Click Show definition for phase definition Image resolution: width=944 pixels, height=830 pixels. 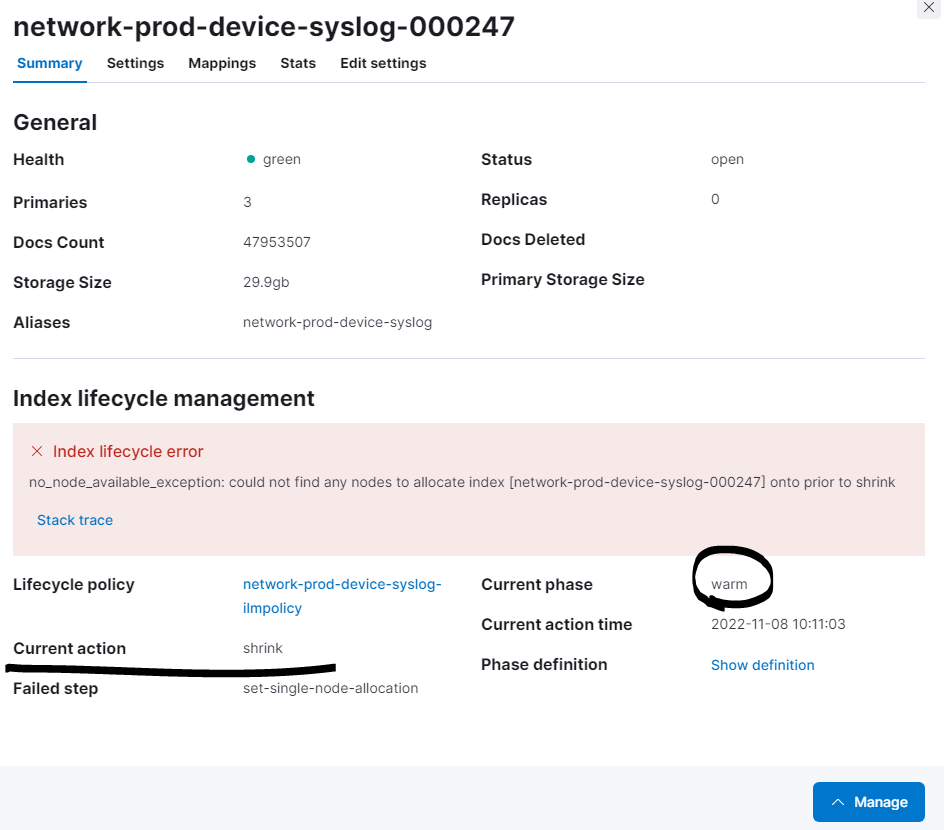tap(762, 665)
